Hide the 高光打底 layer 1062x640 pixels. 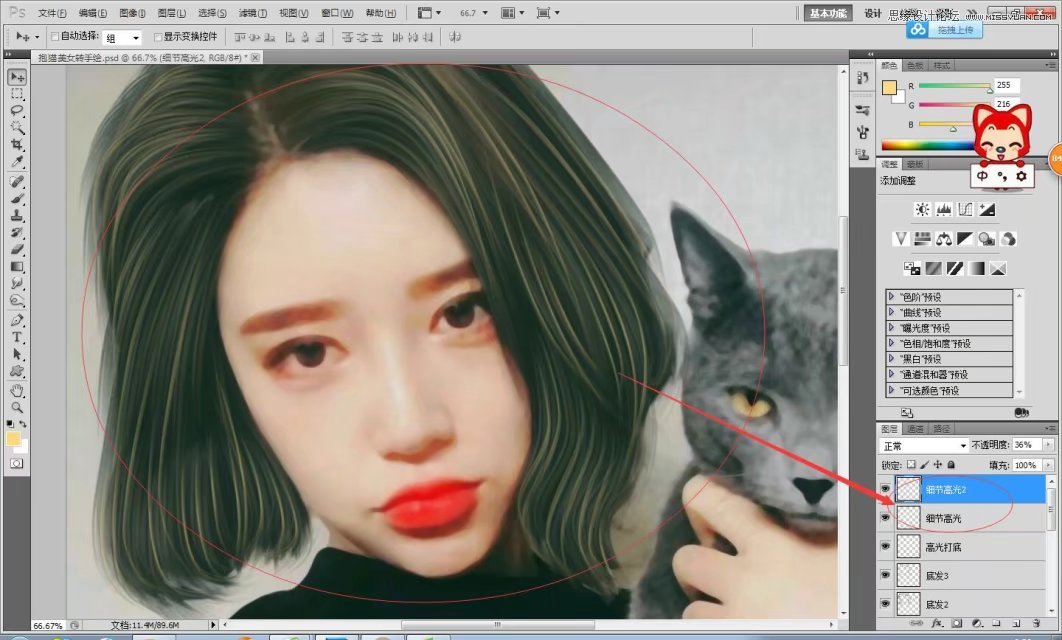(885, 546)
